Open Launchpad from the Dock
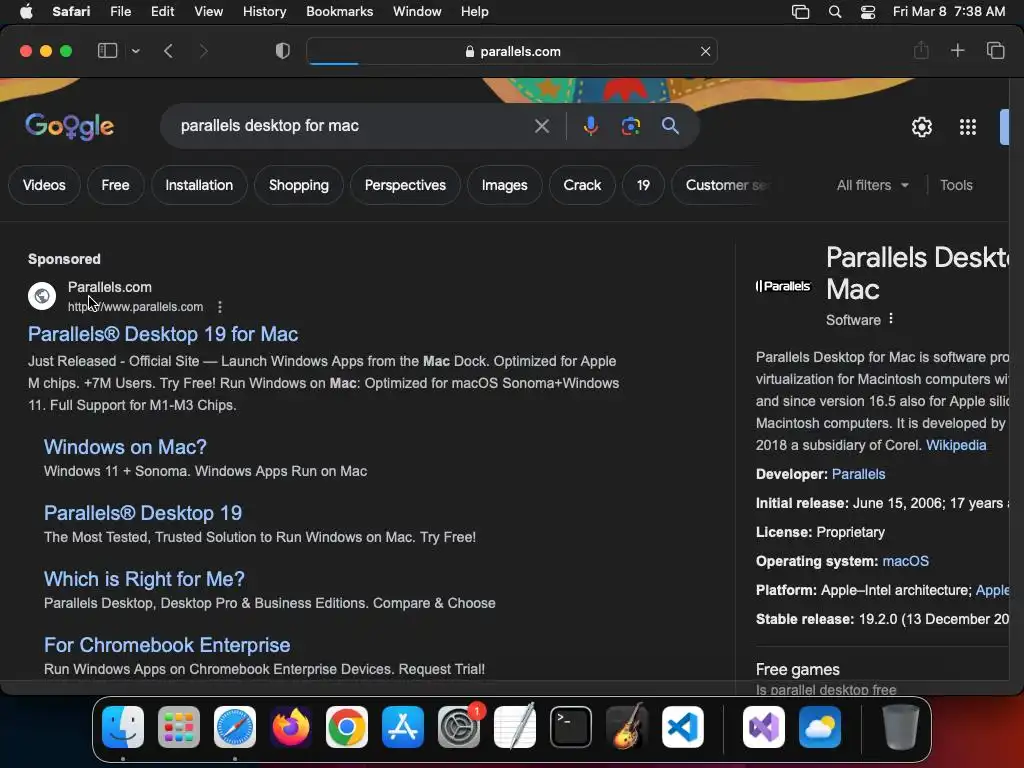The image size is (1024, 768). point(178,727)
